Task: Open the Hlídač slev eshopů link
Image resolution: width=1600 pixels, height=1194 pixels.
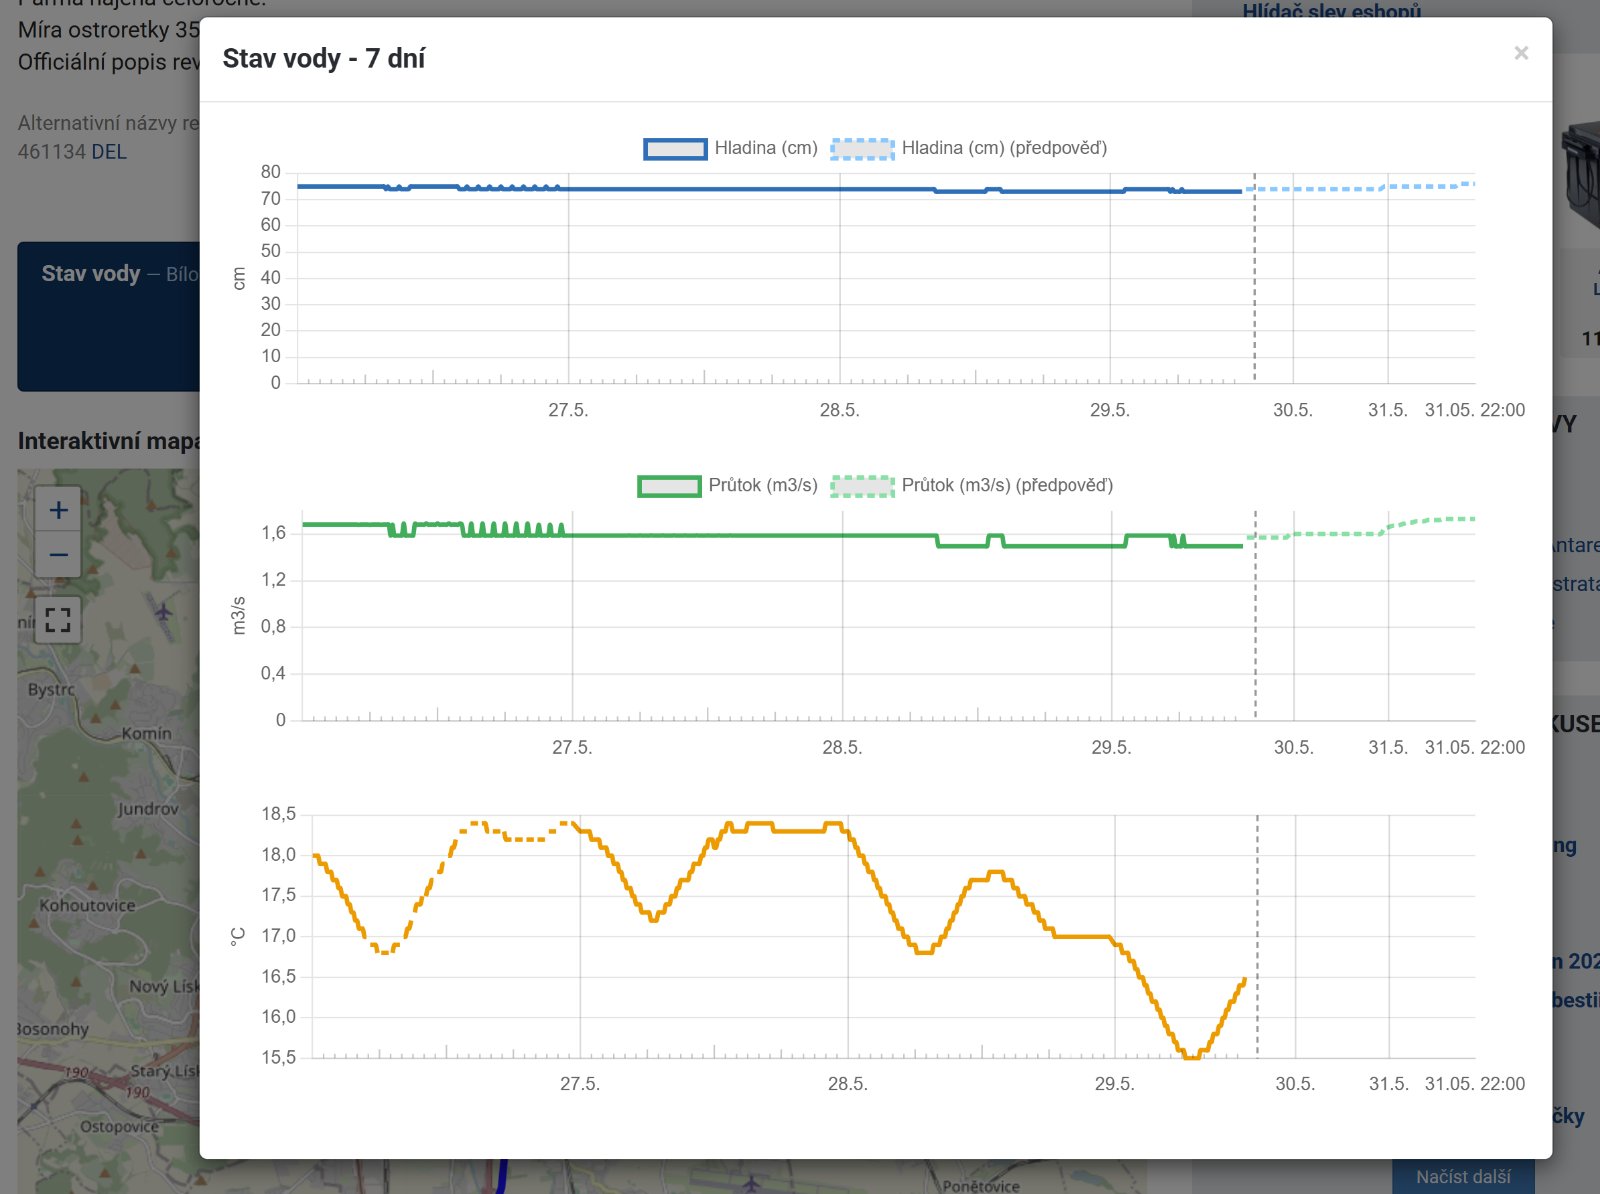Action: tap(1331, 11)
